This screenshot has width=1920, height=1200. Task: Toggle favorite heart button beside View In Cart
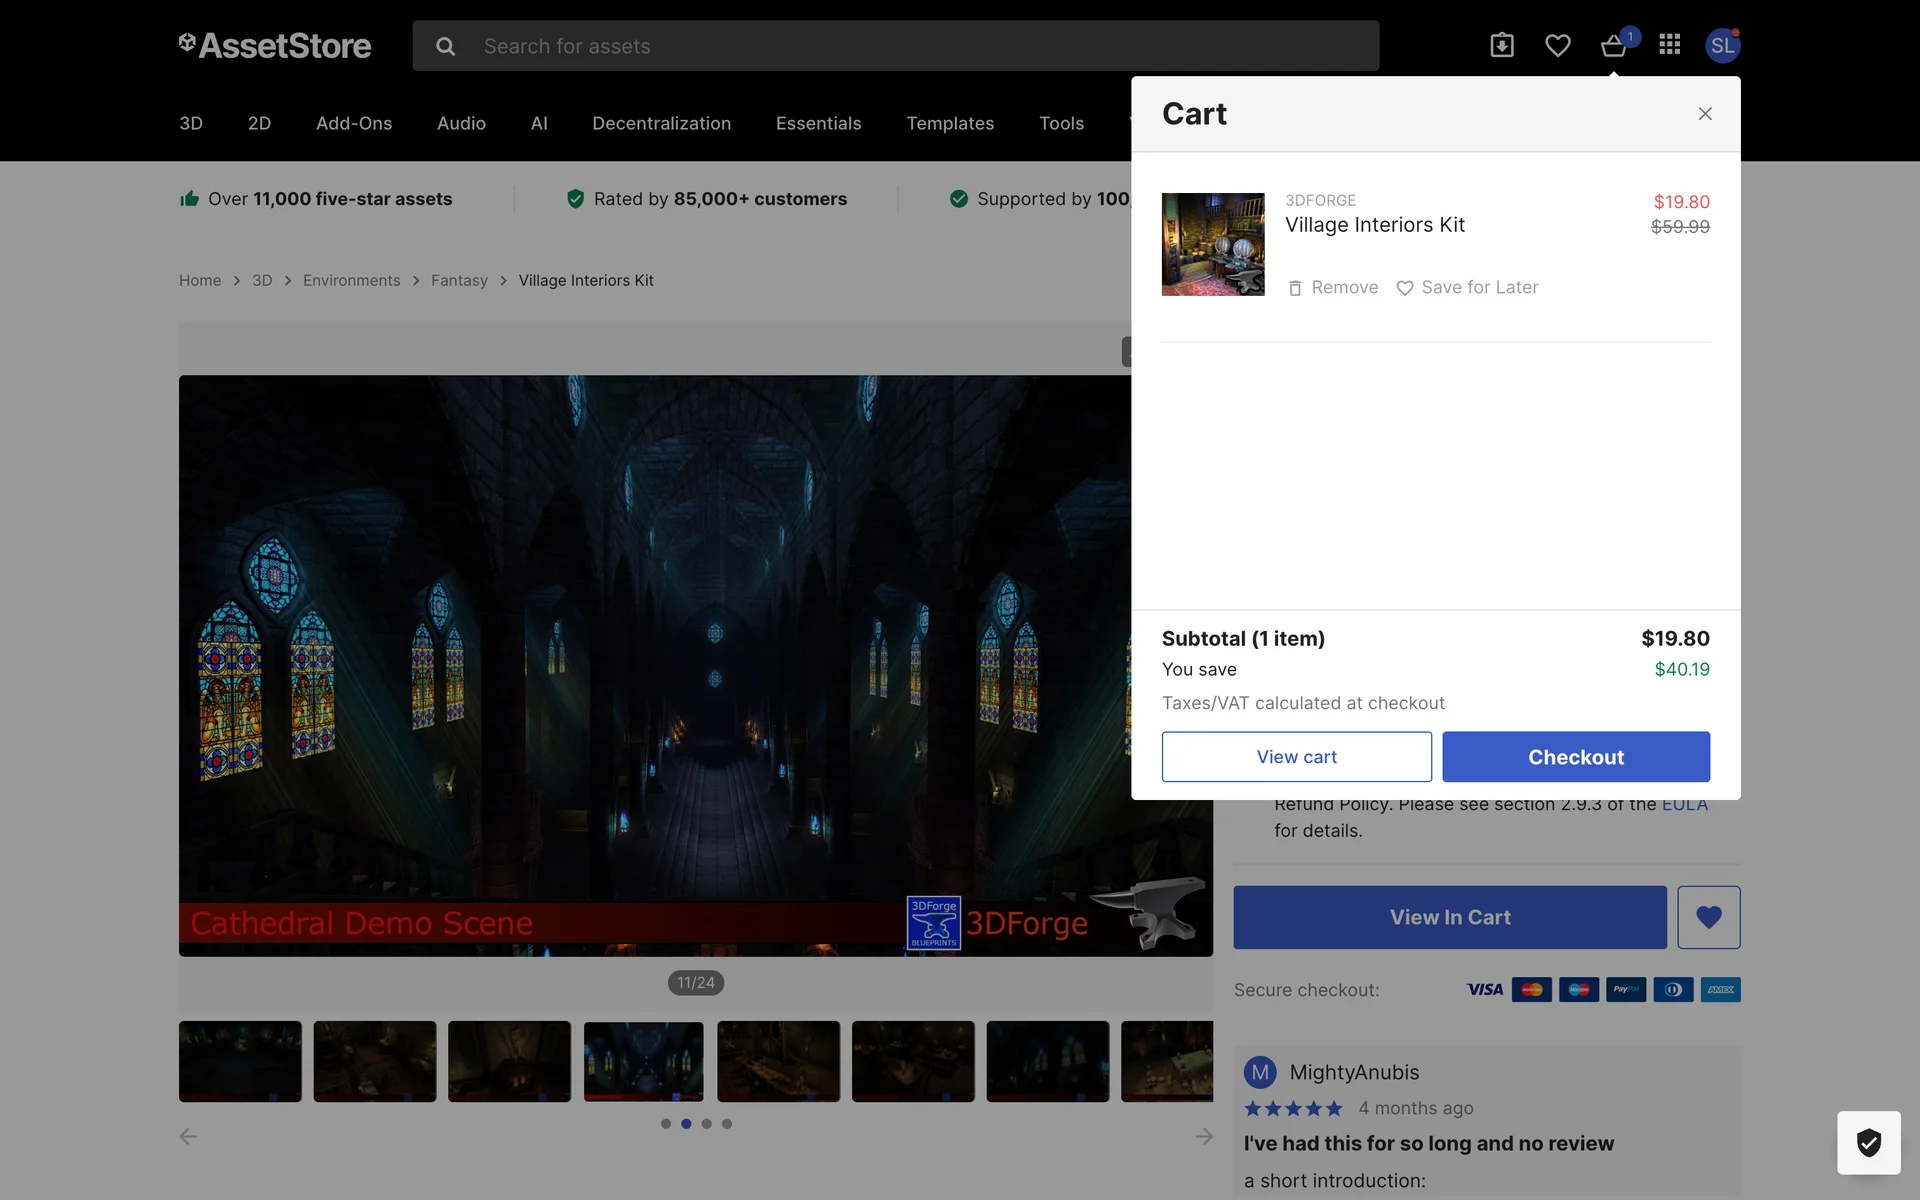pos(1708,917)
